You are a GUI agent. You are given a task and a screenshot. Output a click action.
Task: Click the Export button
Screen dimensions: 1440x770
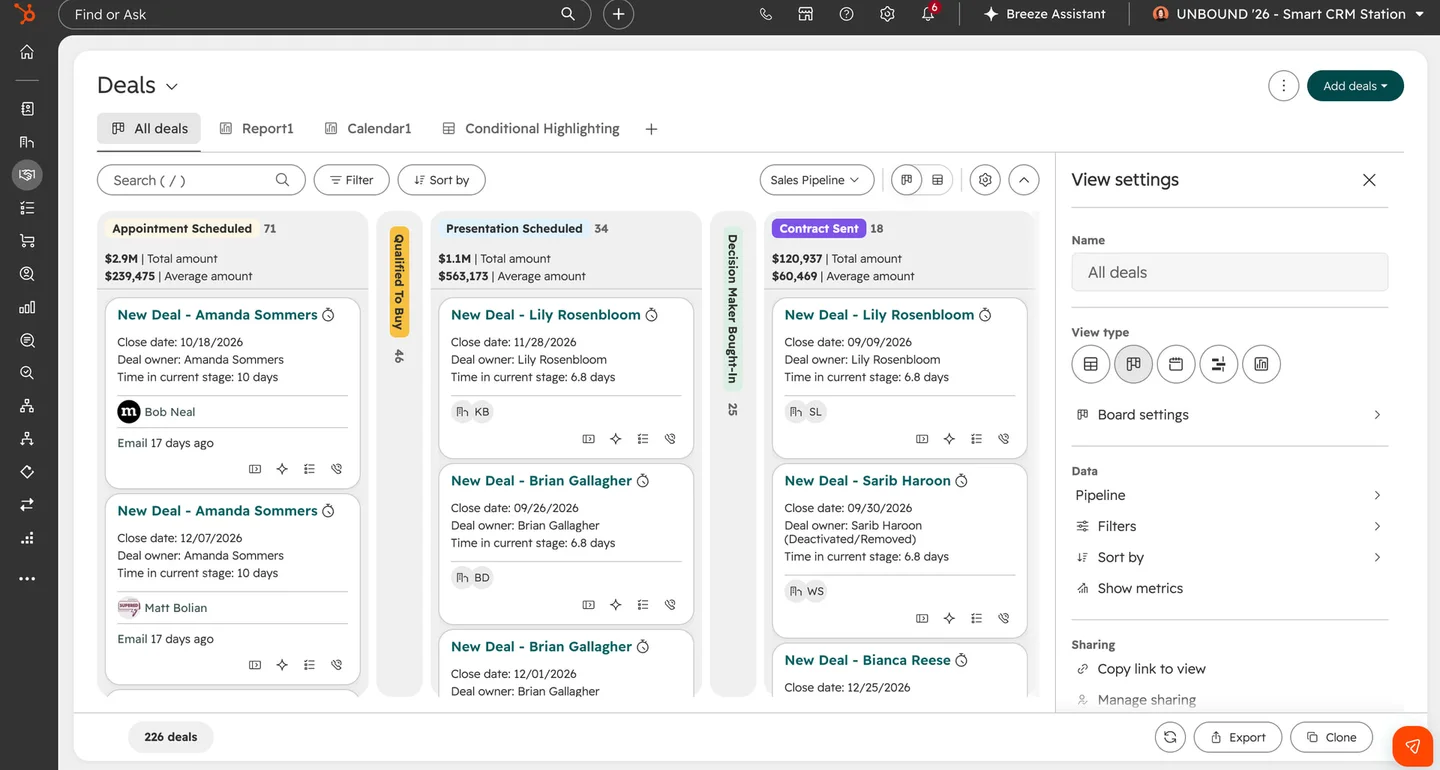(x=1238, y=737)
